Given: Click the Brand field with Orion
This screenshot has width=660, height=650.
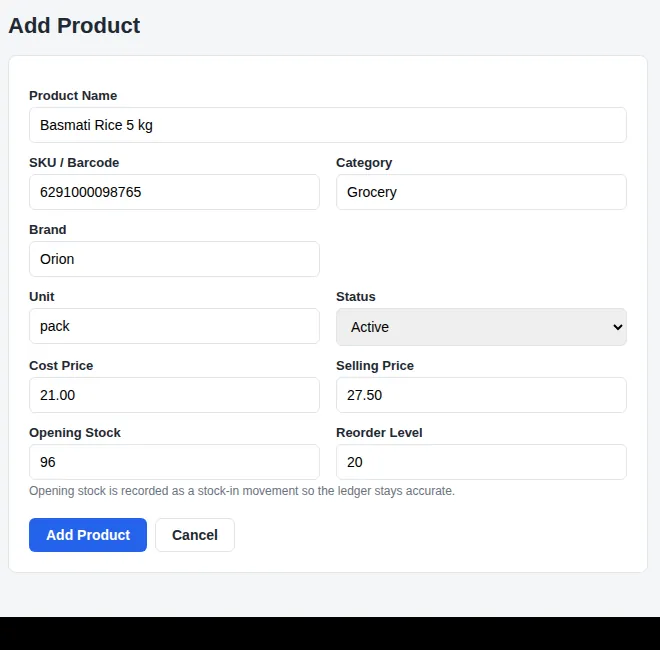Looking at the screenshot, I should pos(174,259).
